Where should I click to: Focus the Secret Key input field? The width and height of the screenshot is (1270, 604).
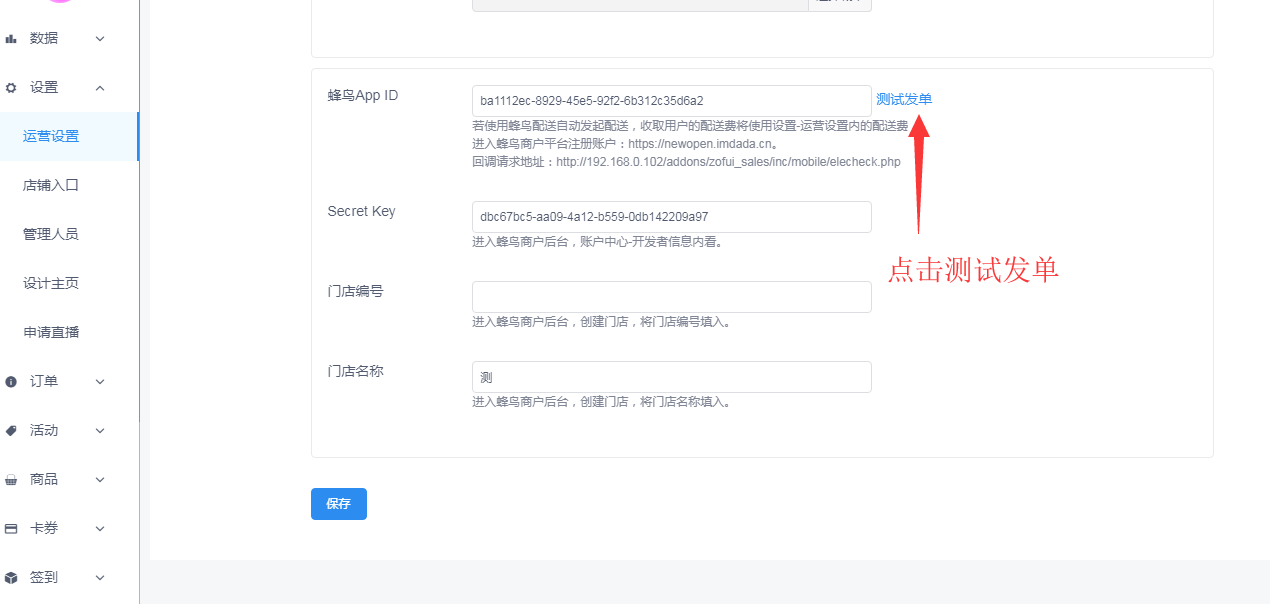[672, 217]
